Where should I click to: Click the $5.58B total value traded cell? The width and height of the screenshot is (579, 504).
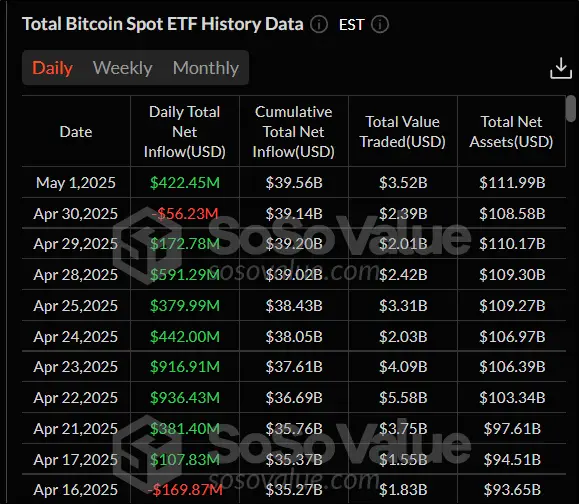(403, 398)
